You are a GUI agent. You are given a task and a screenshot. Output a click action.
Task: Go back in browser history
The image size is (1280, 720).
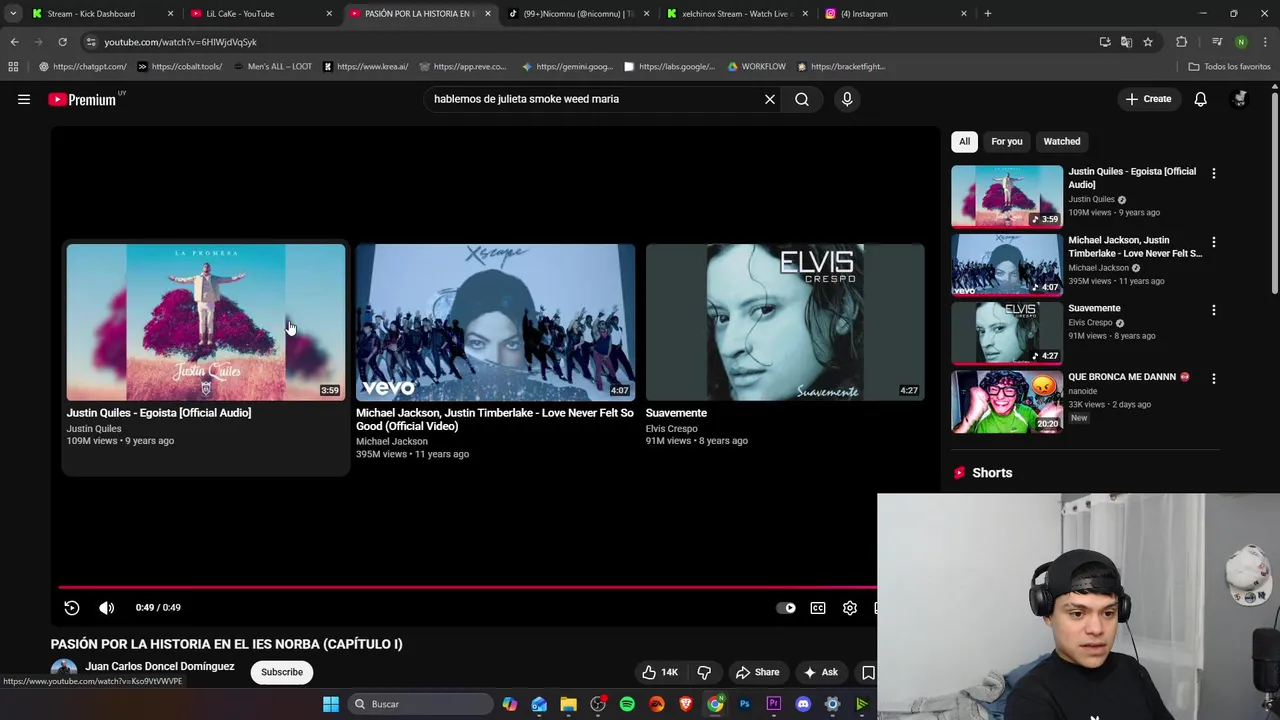tap(14, 42)
